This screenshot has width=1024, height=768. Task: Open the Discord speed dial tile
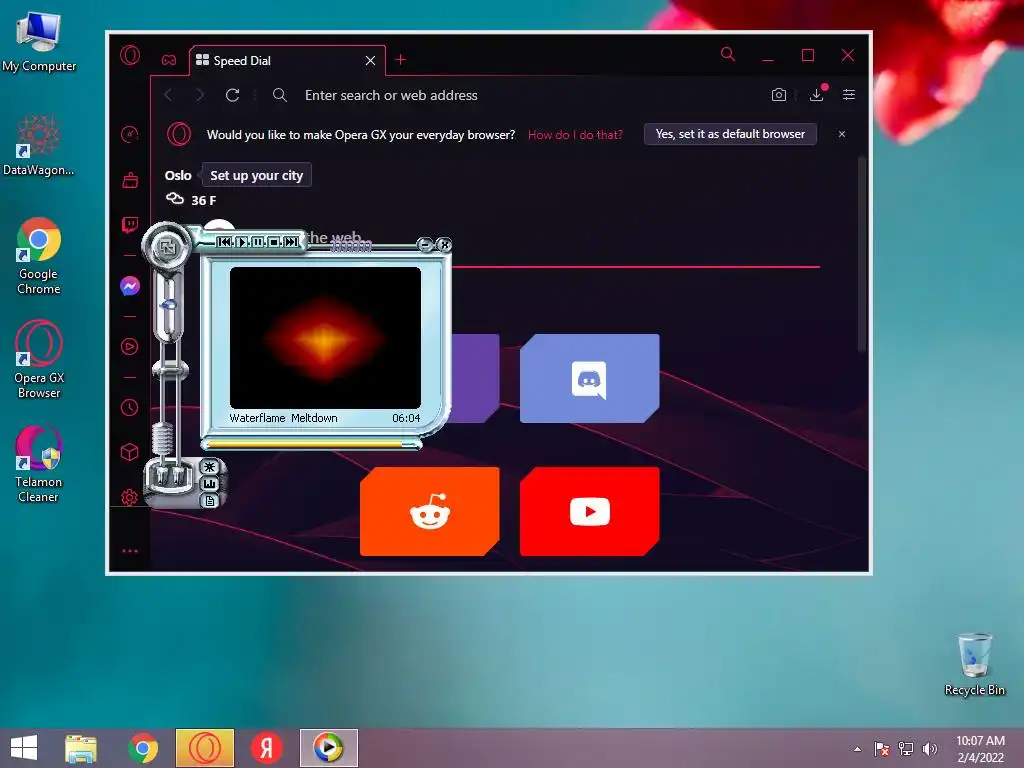590,379
